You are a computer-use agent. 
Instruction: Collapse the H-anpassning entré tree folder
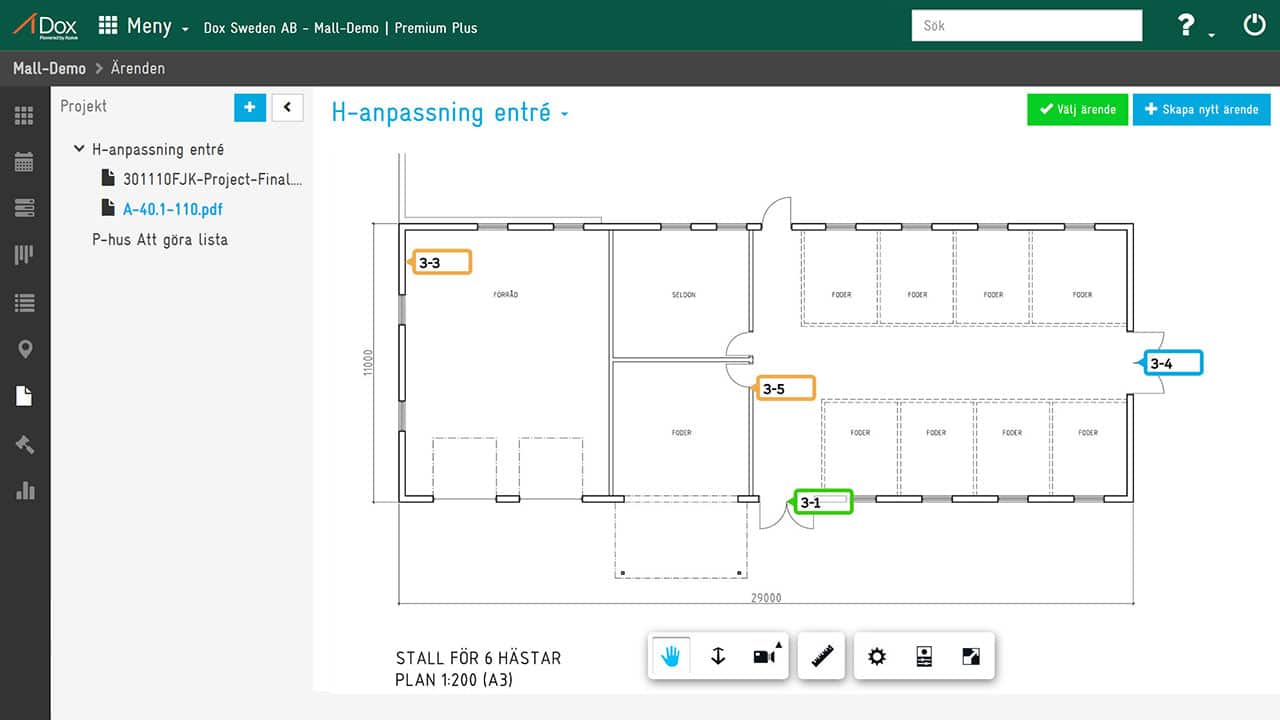[x=79, y=149]
